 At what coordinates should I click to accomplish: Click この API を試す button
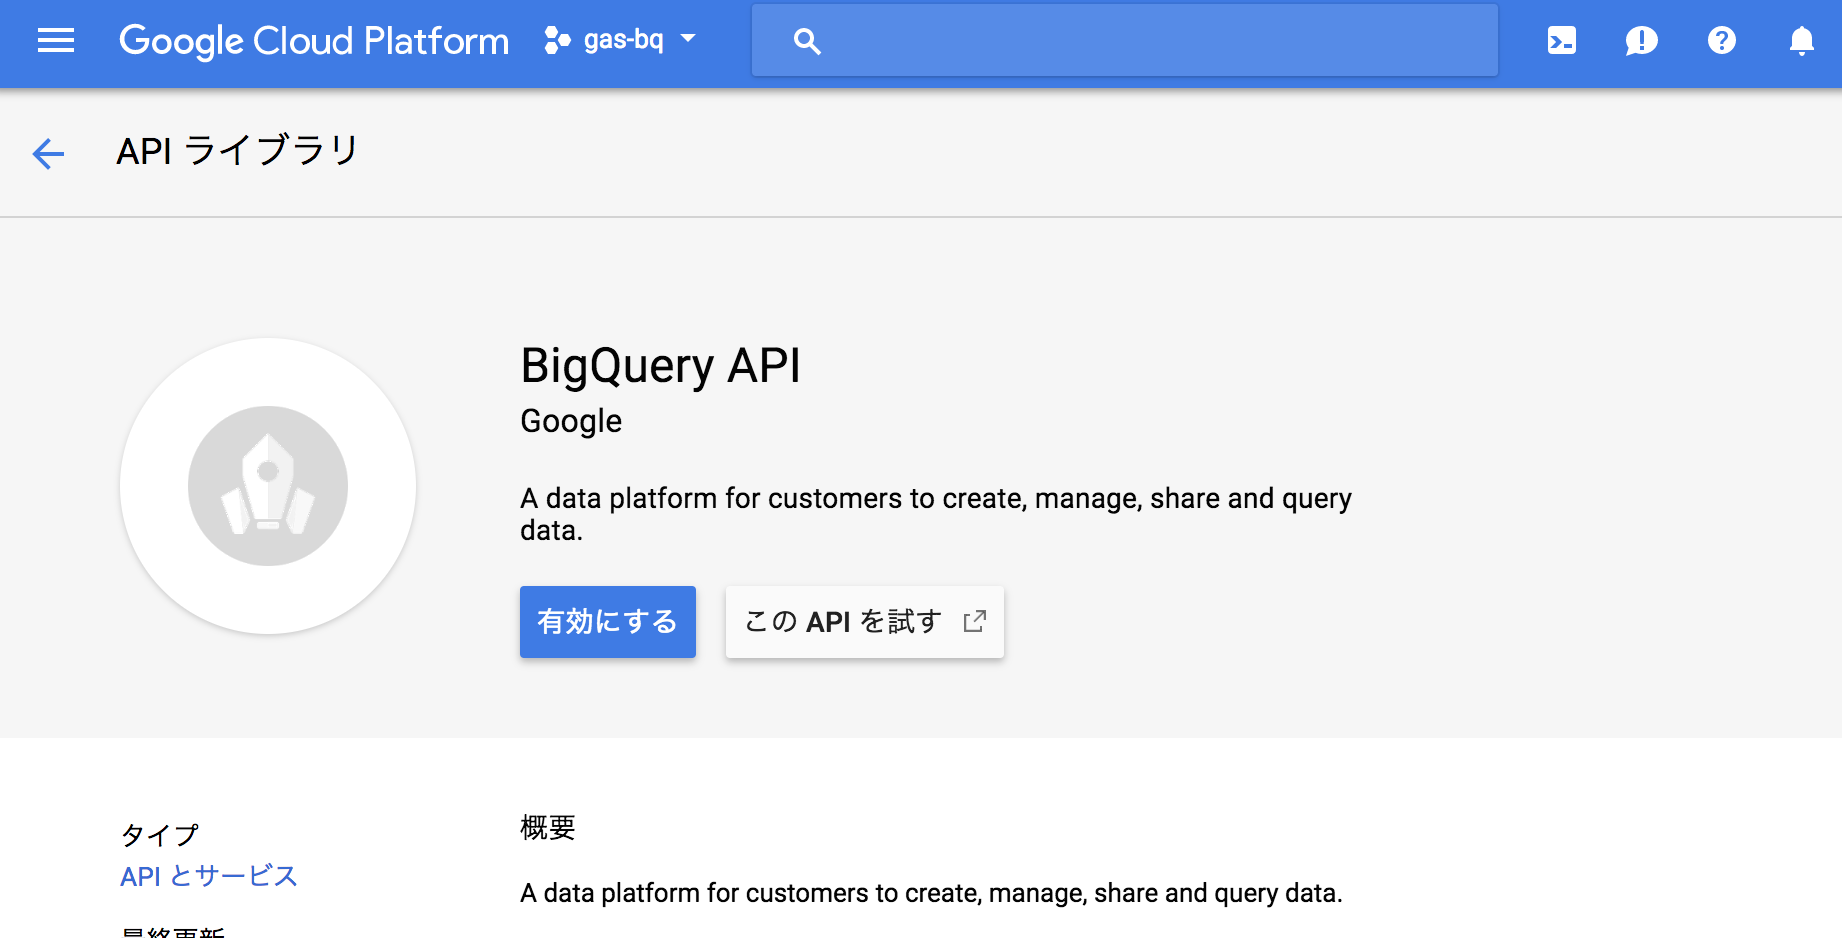coord(865,622)
